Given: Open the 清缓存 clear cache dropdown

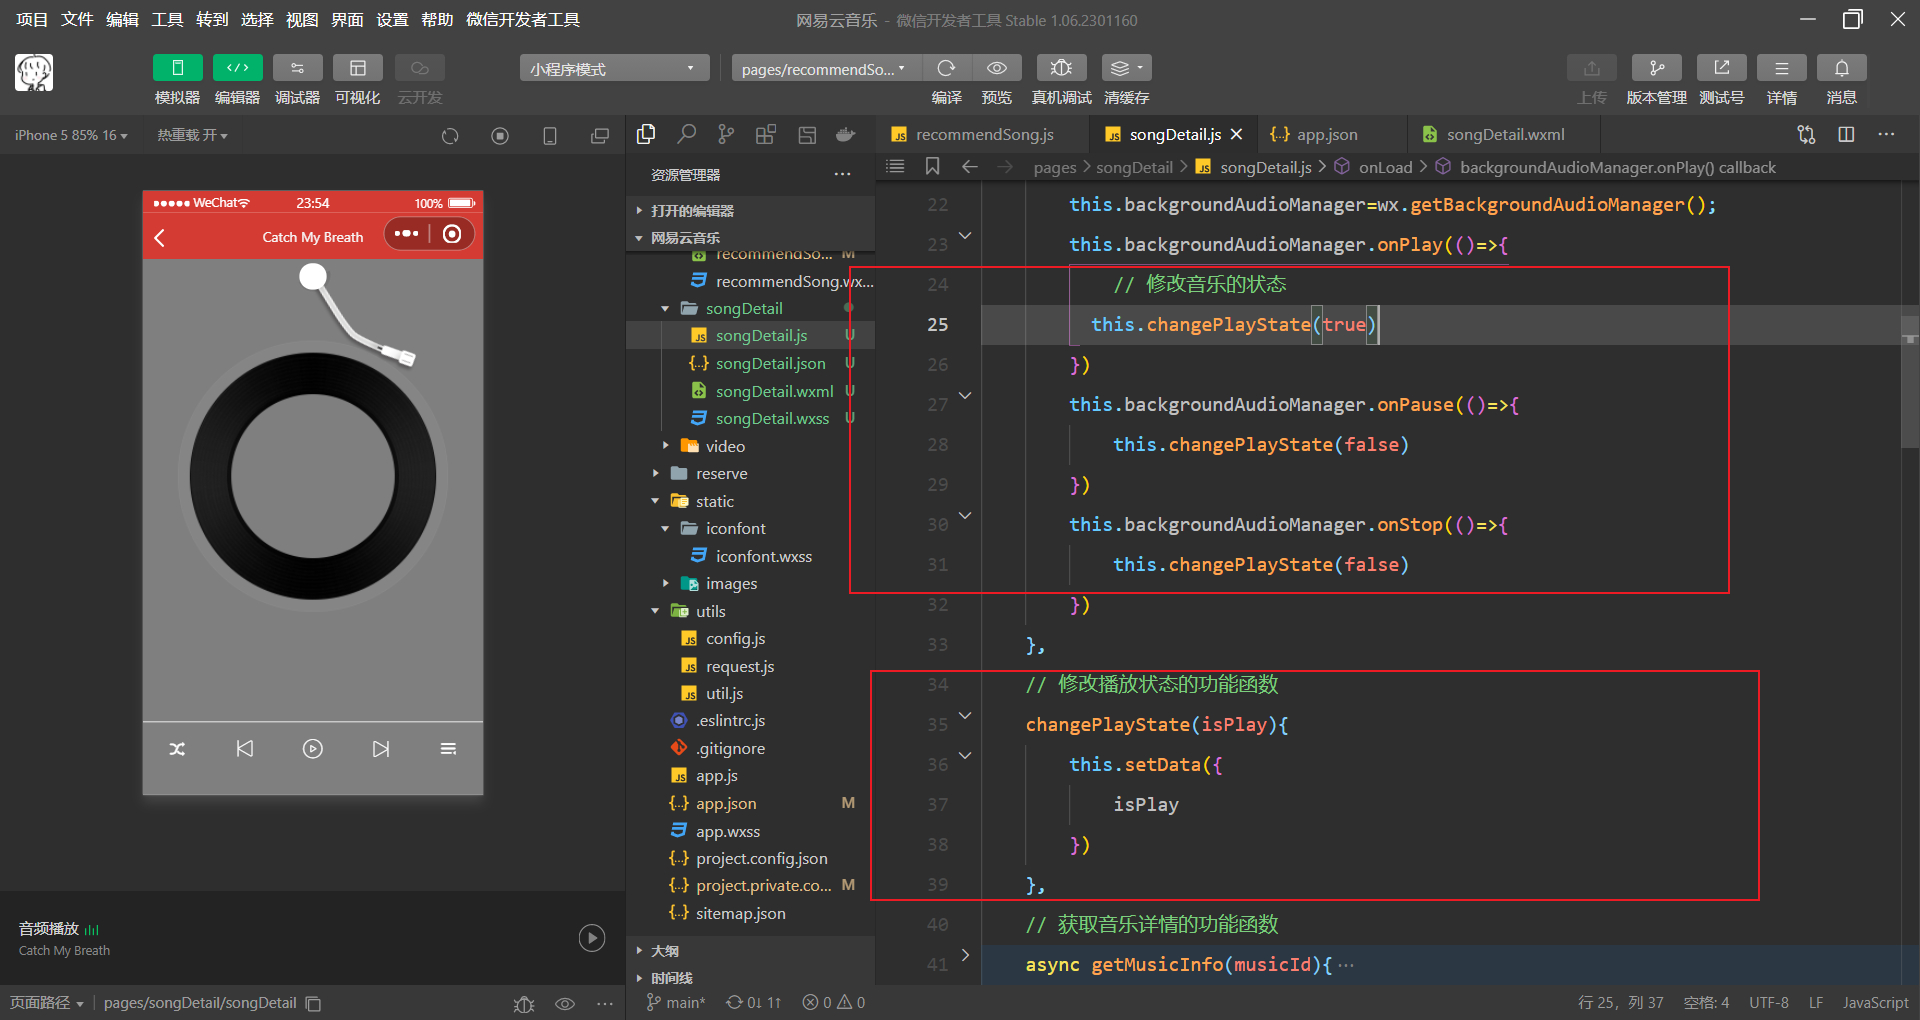Looking at the screenshot, I should coord(1127,68).
